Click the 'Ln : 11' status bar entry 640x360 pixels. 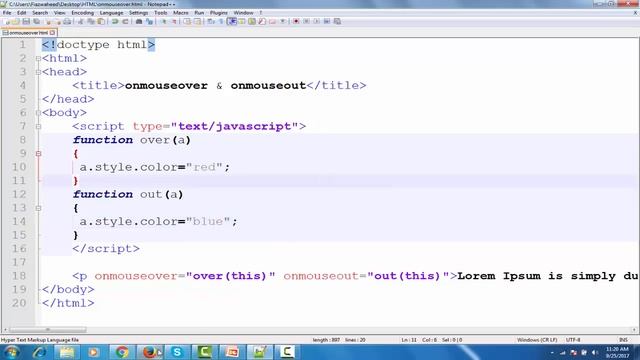(x=409, y=340)
